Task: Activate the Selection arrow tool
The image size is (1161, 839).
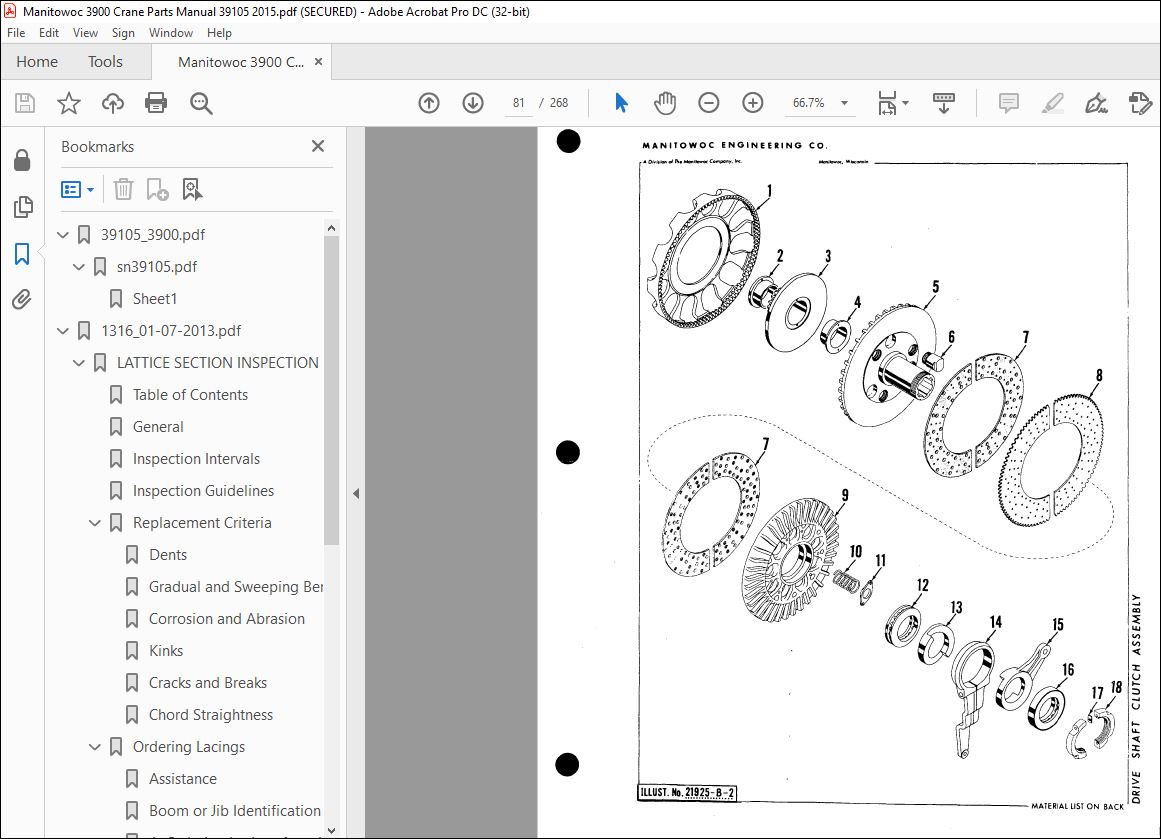Action: point(621,103)
